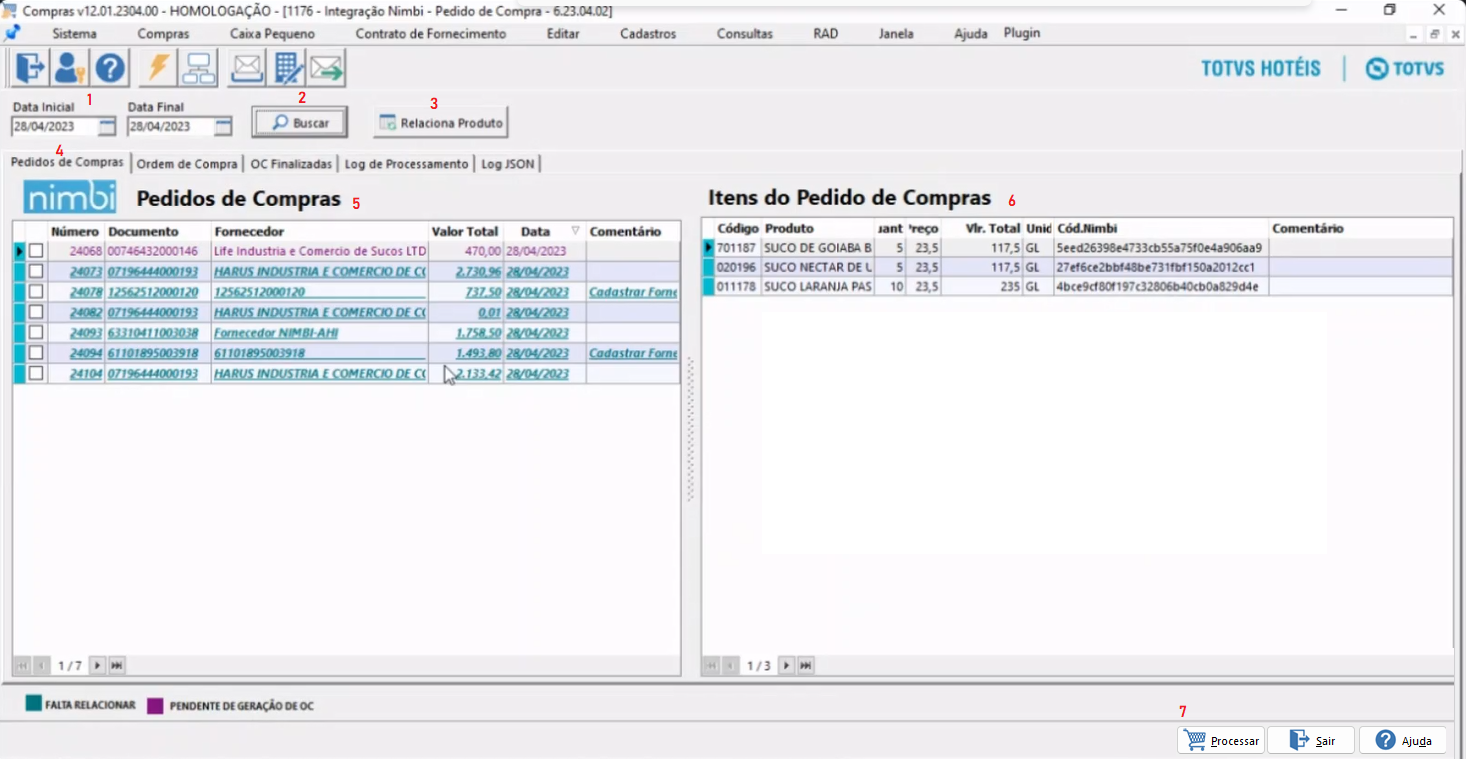Open the Data Final calendar picker
The image size is (1466, 759).
pos(223,127)
